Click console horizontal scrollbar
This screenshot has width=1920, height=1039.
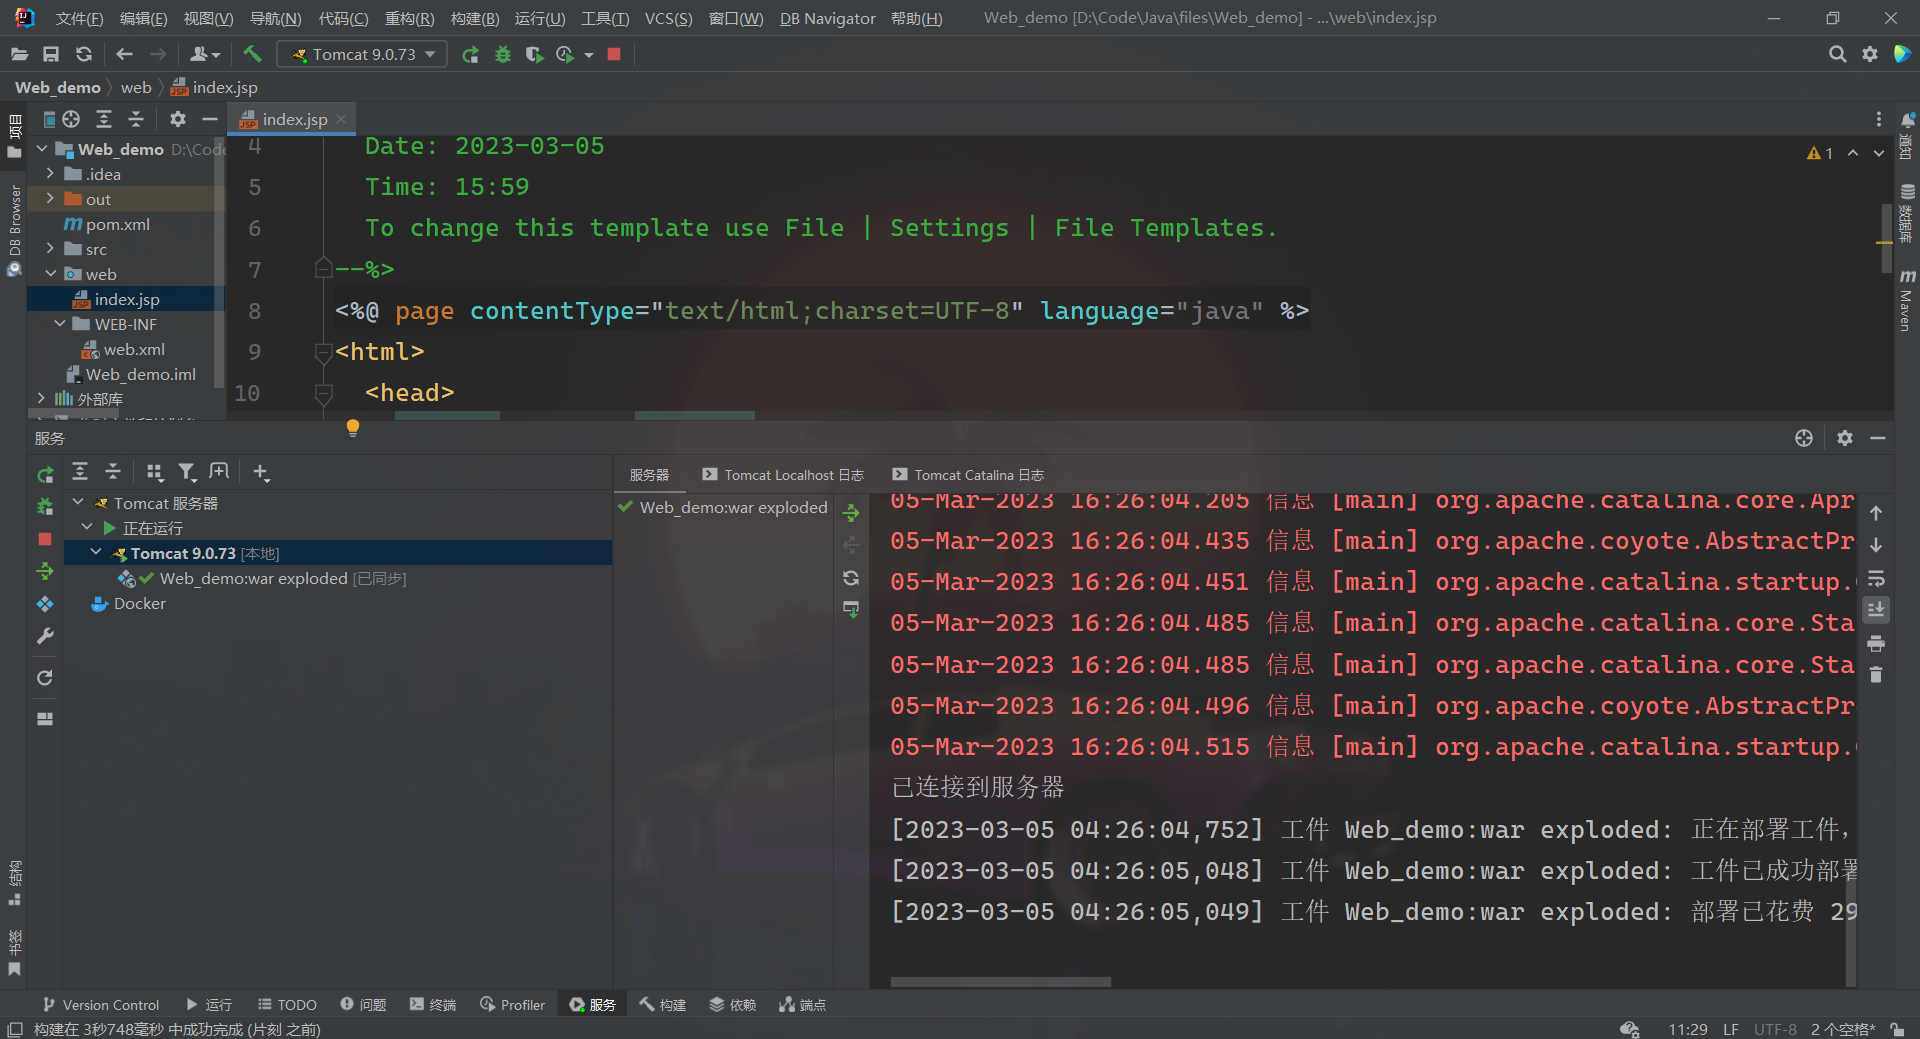click(x=1001, y=982)
